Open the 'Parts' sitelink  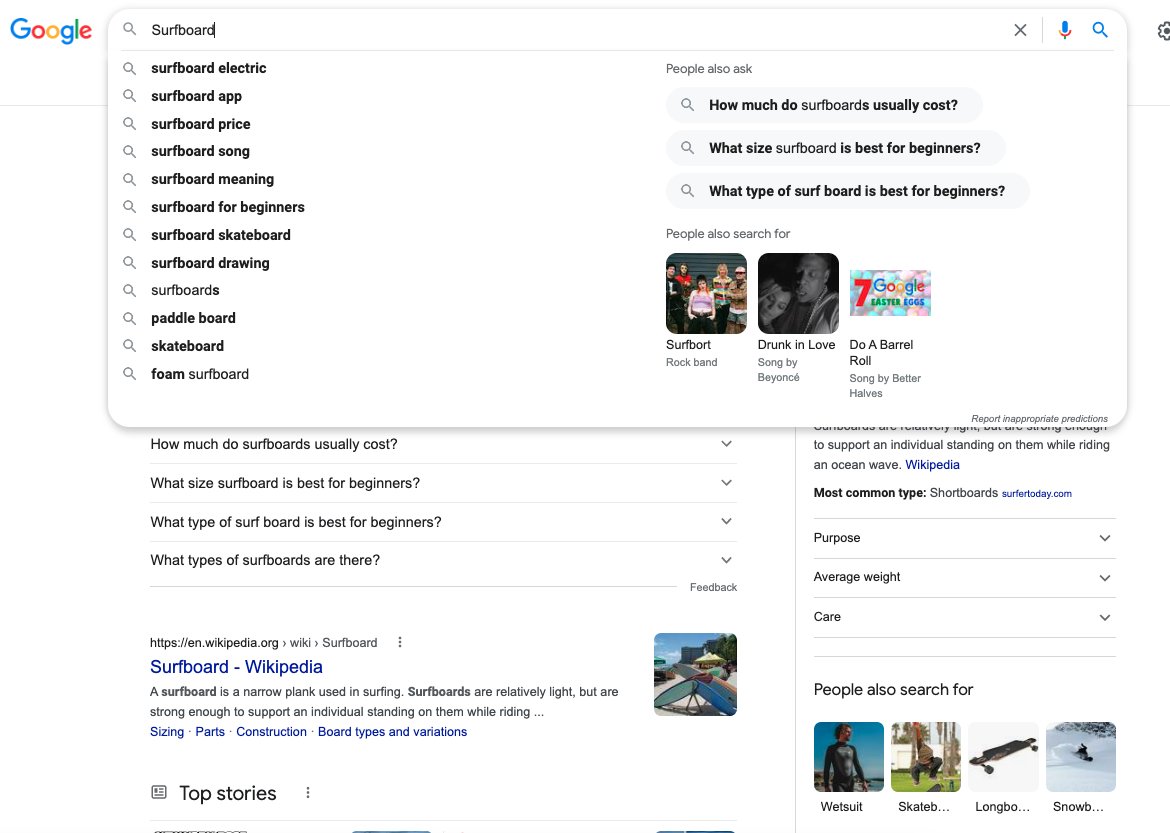[210, 731]
